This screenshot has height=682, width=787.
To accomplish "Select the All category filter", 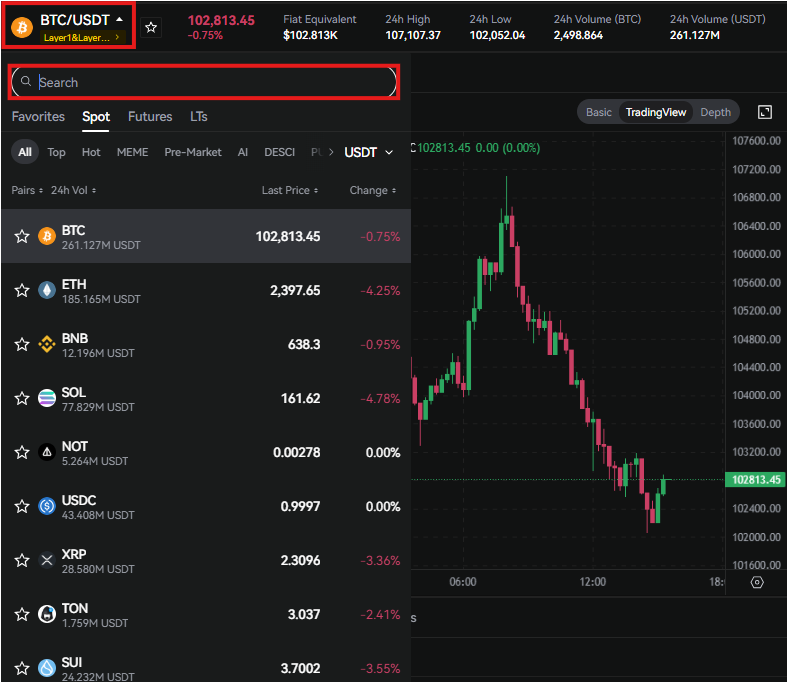I will pos(25,152).
